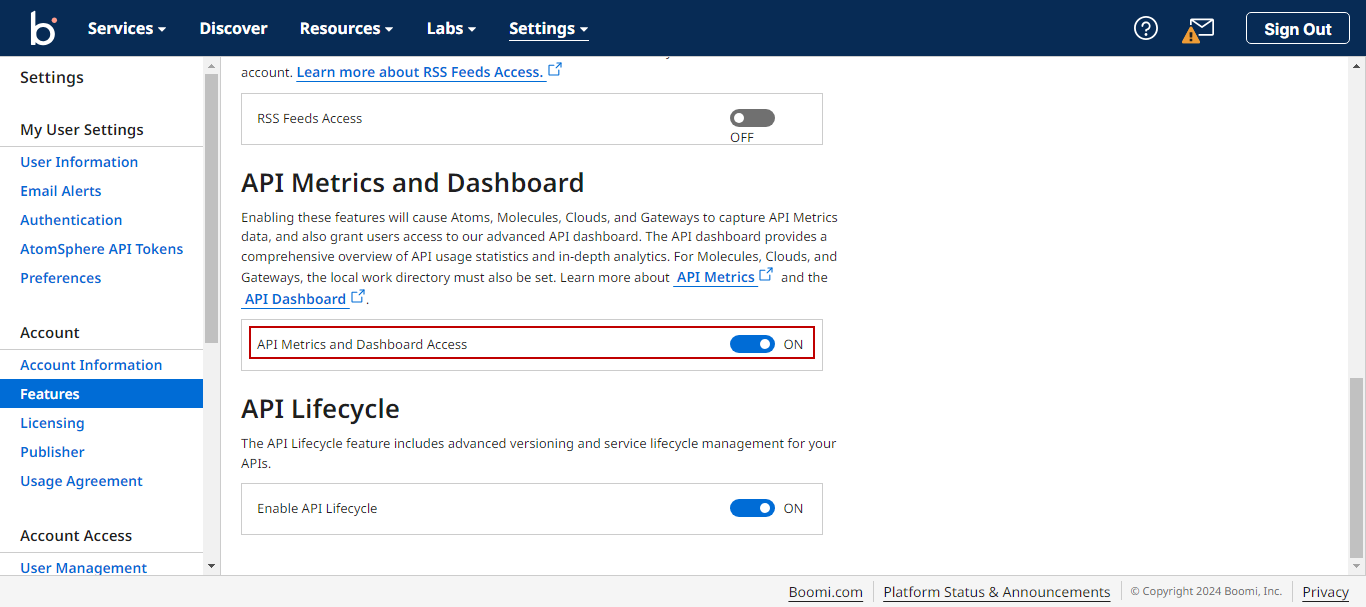Click the Copyright 2024 Boomi, Inc. text
The image size is (1366, 607).
1206,592
